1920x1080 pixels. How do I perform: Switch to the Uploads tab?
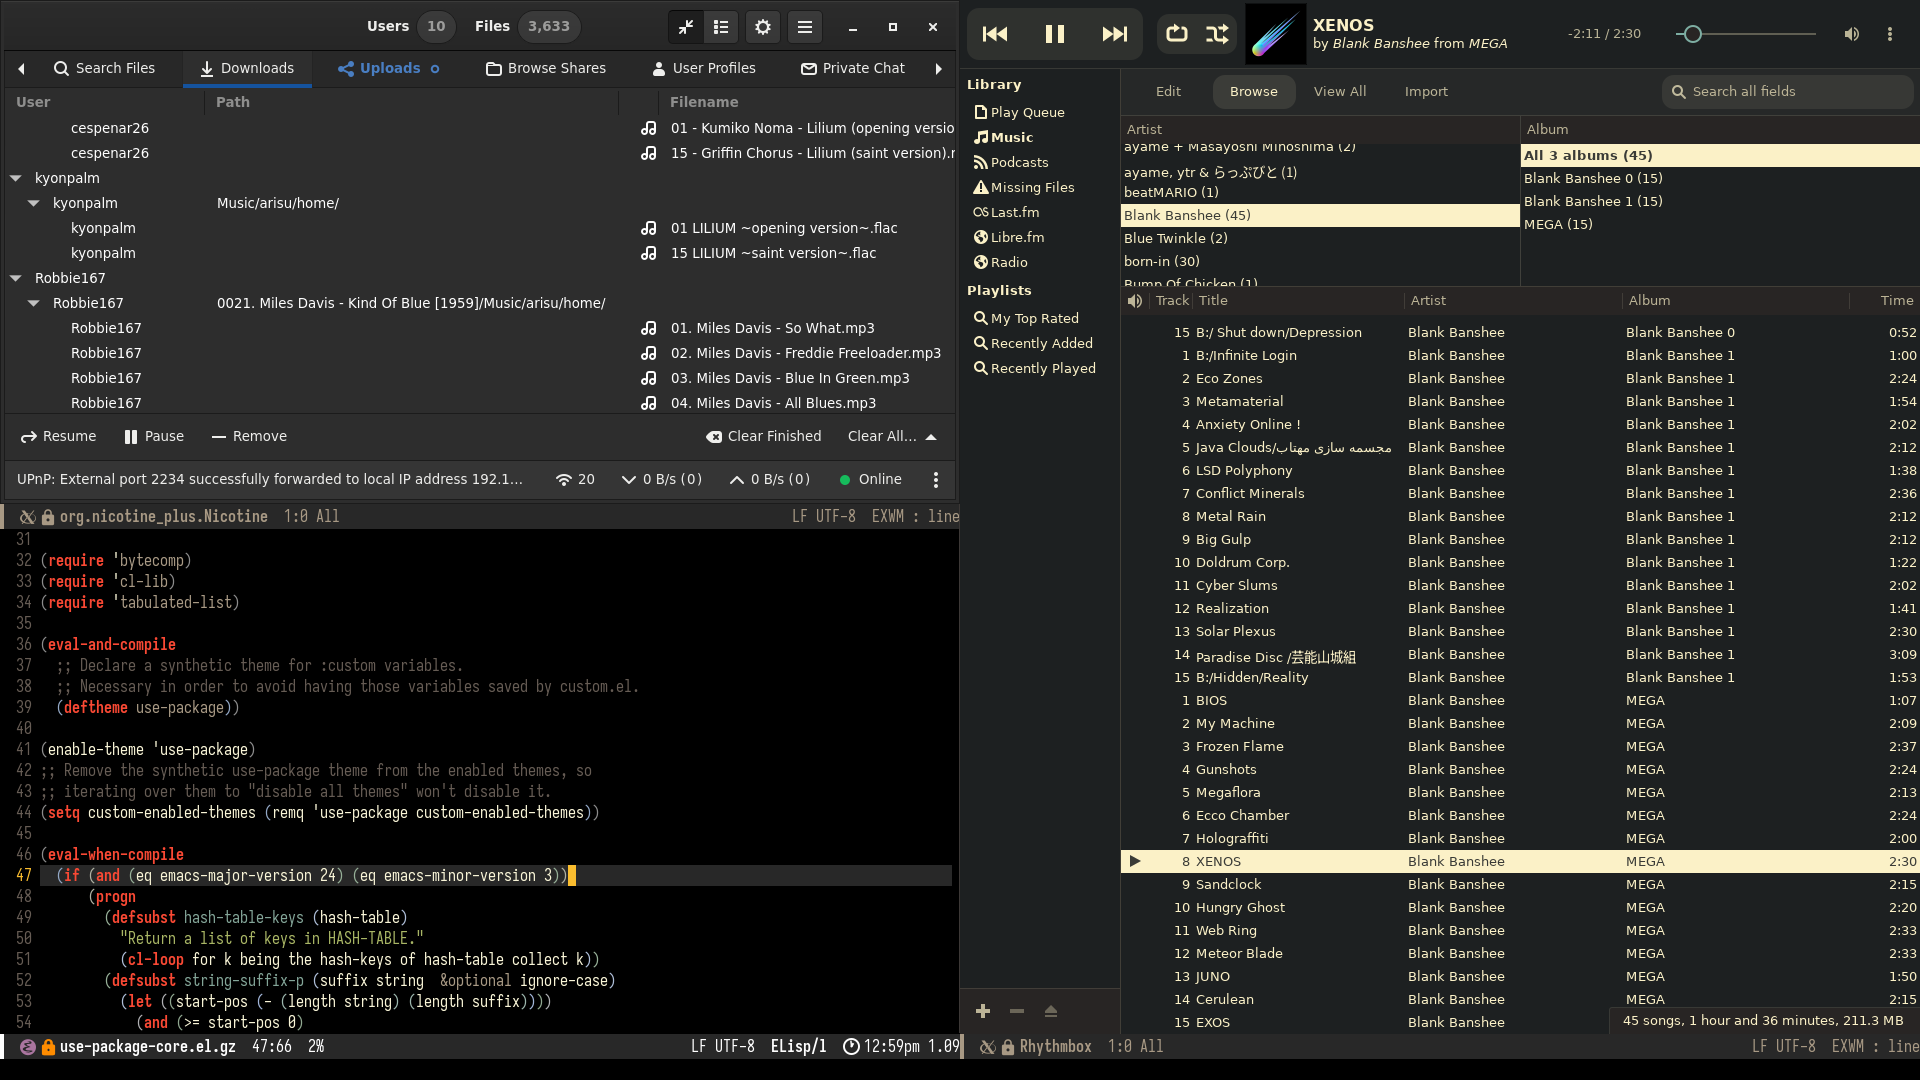[388, 68]
